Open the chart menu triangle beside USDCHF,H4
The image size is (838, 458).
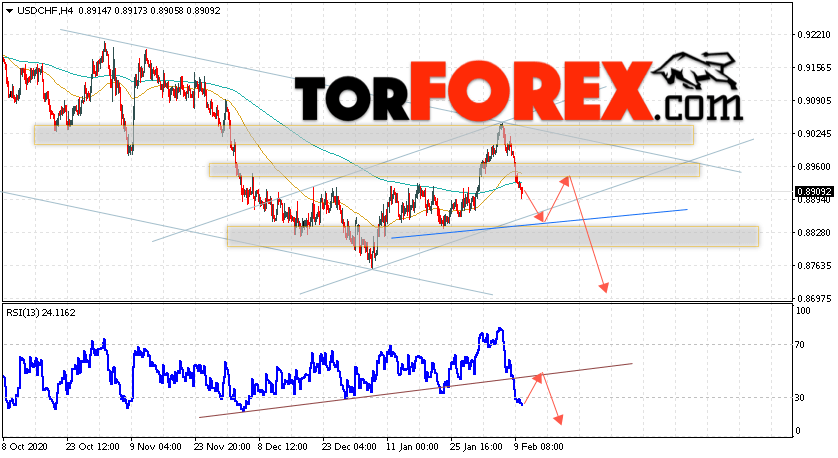click(x=10, y=11)
